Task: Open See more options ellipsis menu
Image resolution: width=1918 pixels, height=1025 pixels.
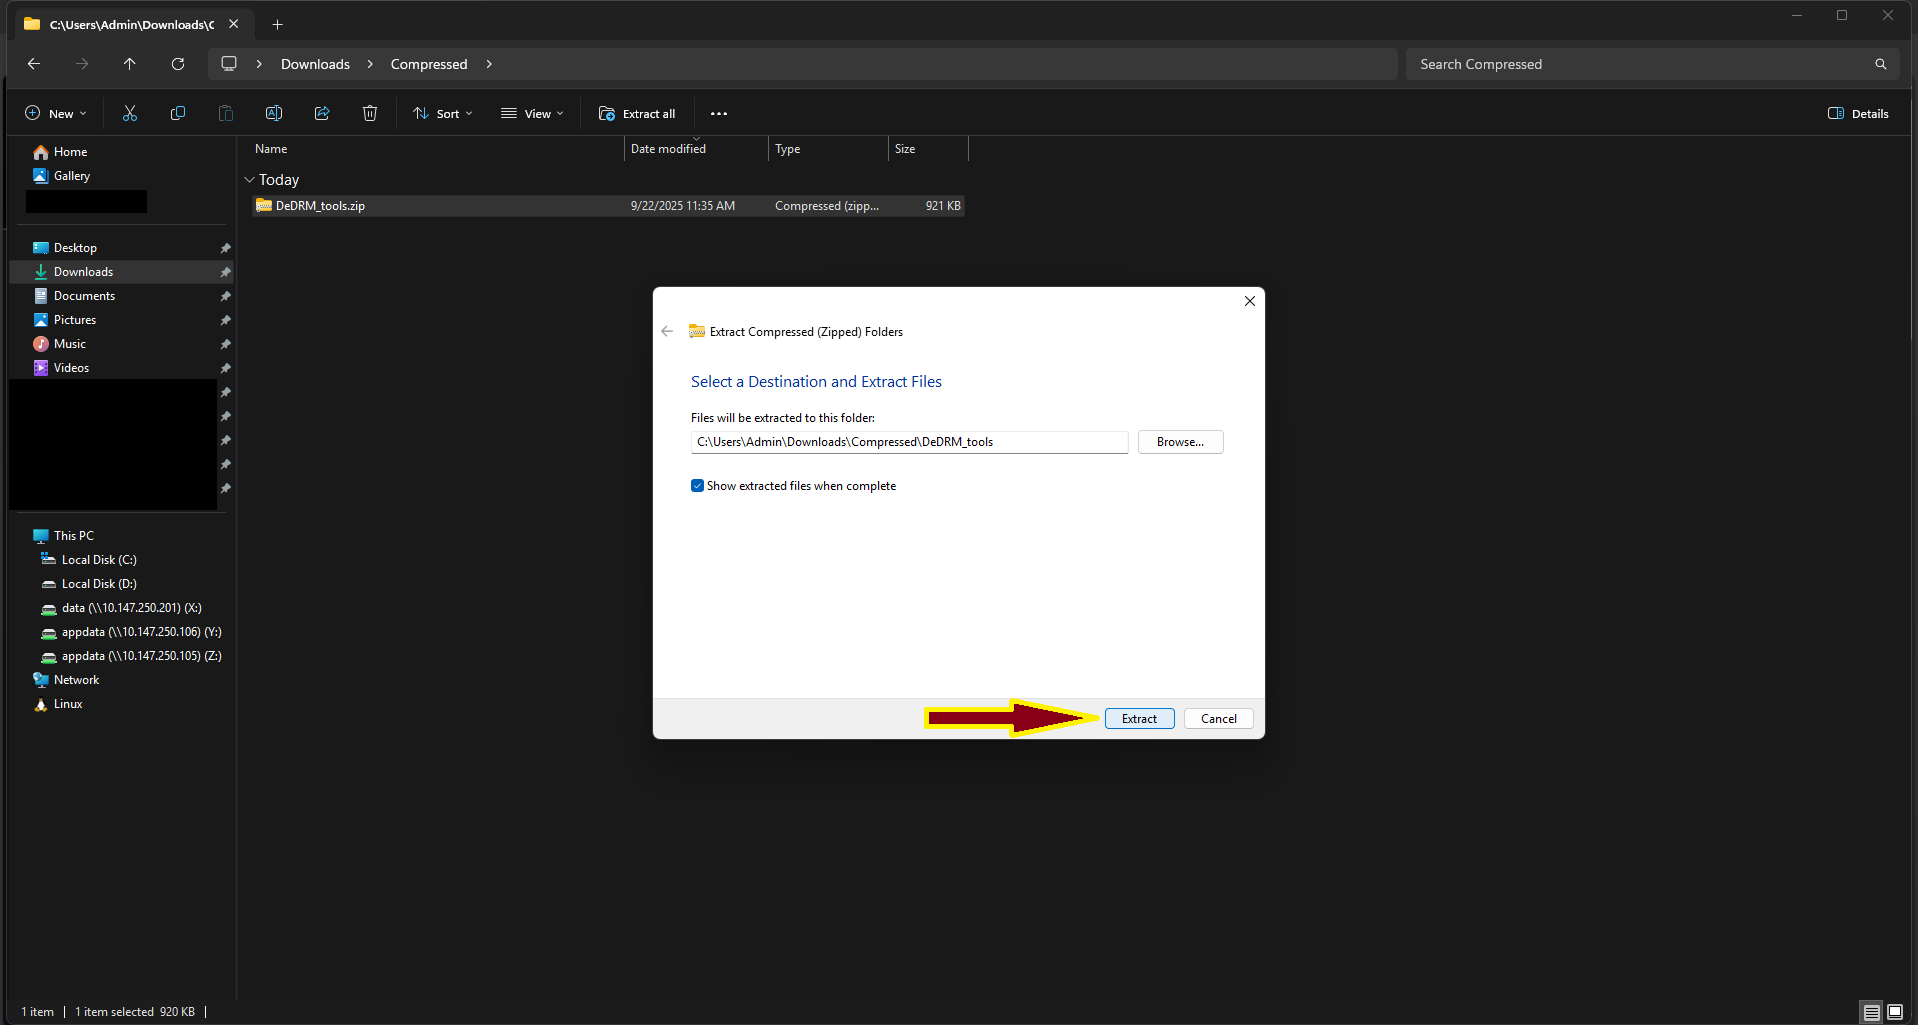Action: click(x=718, y=114)
